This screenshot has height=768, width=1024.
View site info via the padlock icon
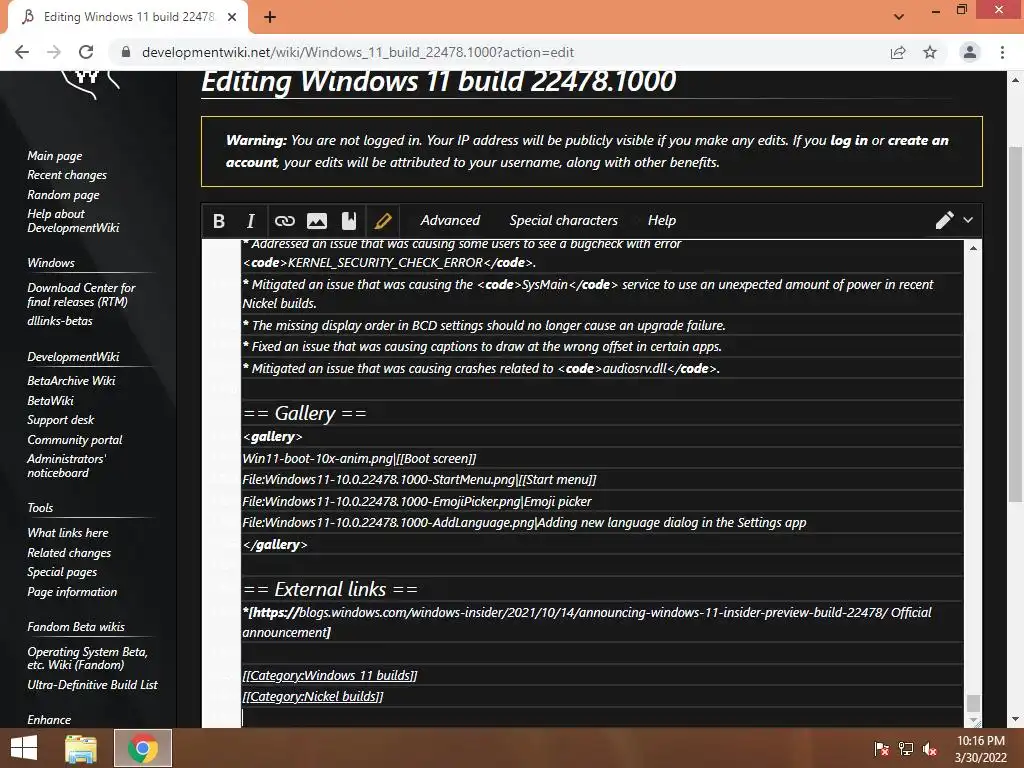tap(126, 52)
